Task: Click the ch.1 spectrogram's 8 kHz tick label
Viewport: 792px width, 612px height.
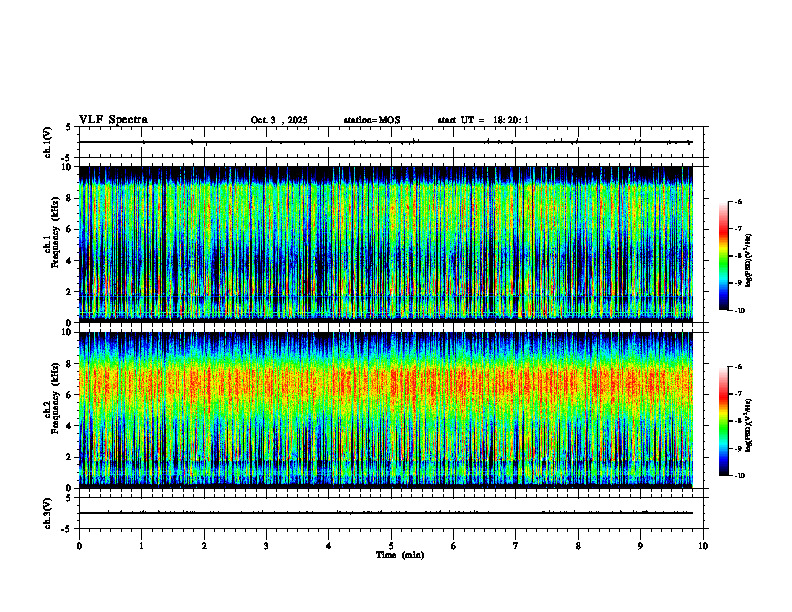Action: (x=69, y=198)
